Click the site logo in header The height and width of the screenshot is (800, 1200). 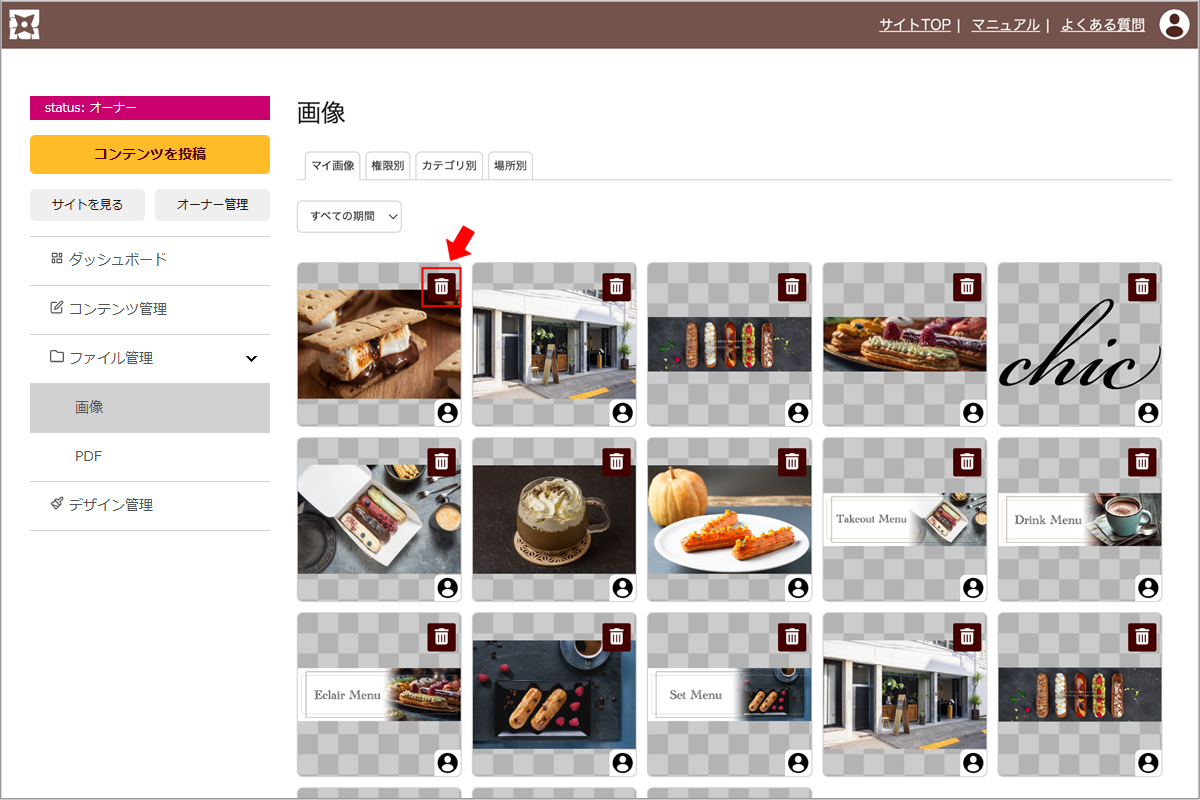pos(24,24)
